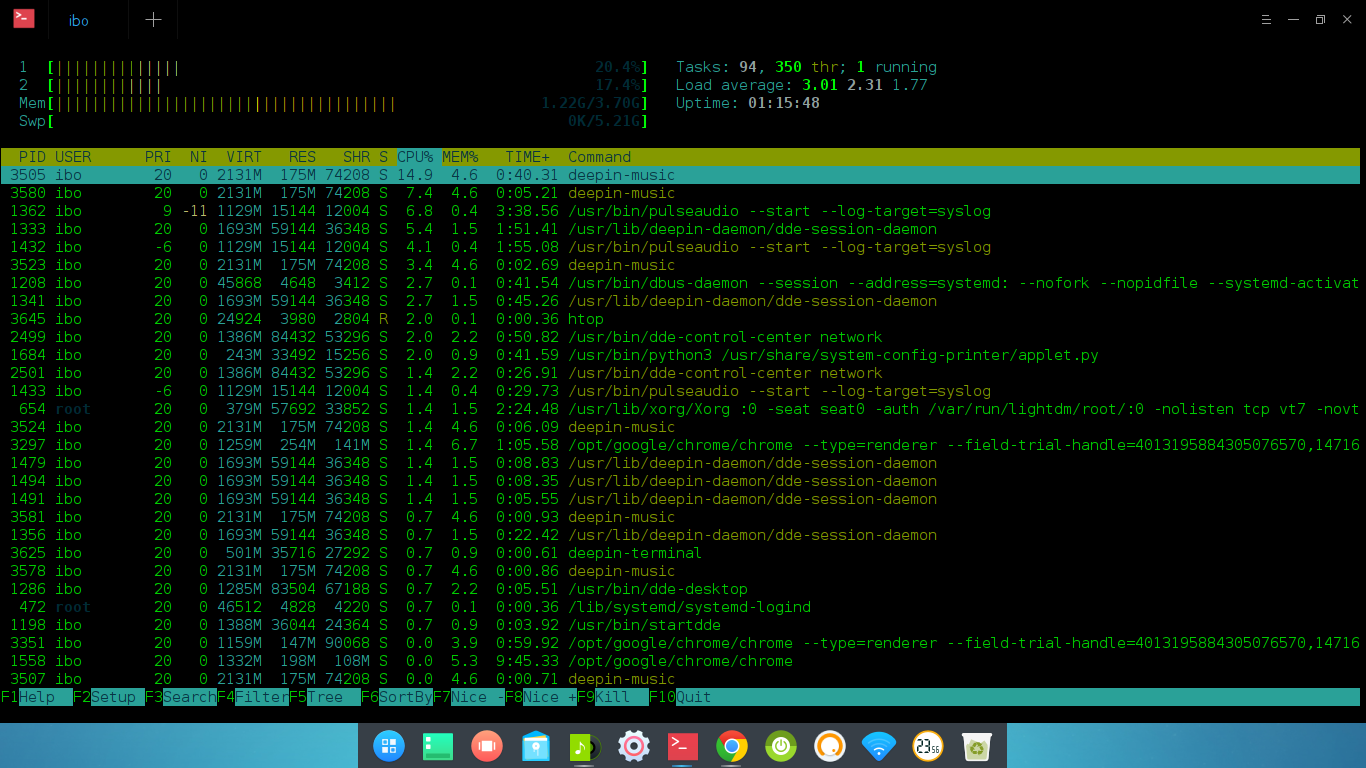1366x768 pixels.
Task: Open F6 SortBy in htop footer
Action: [397, 697]
